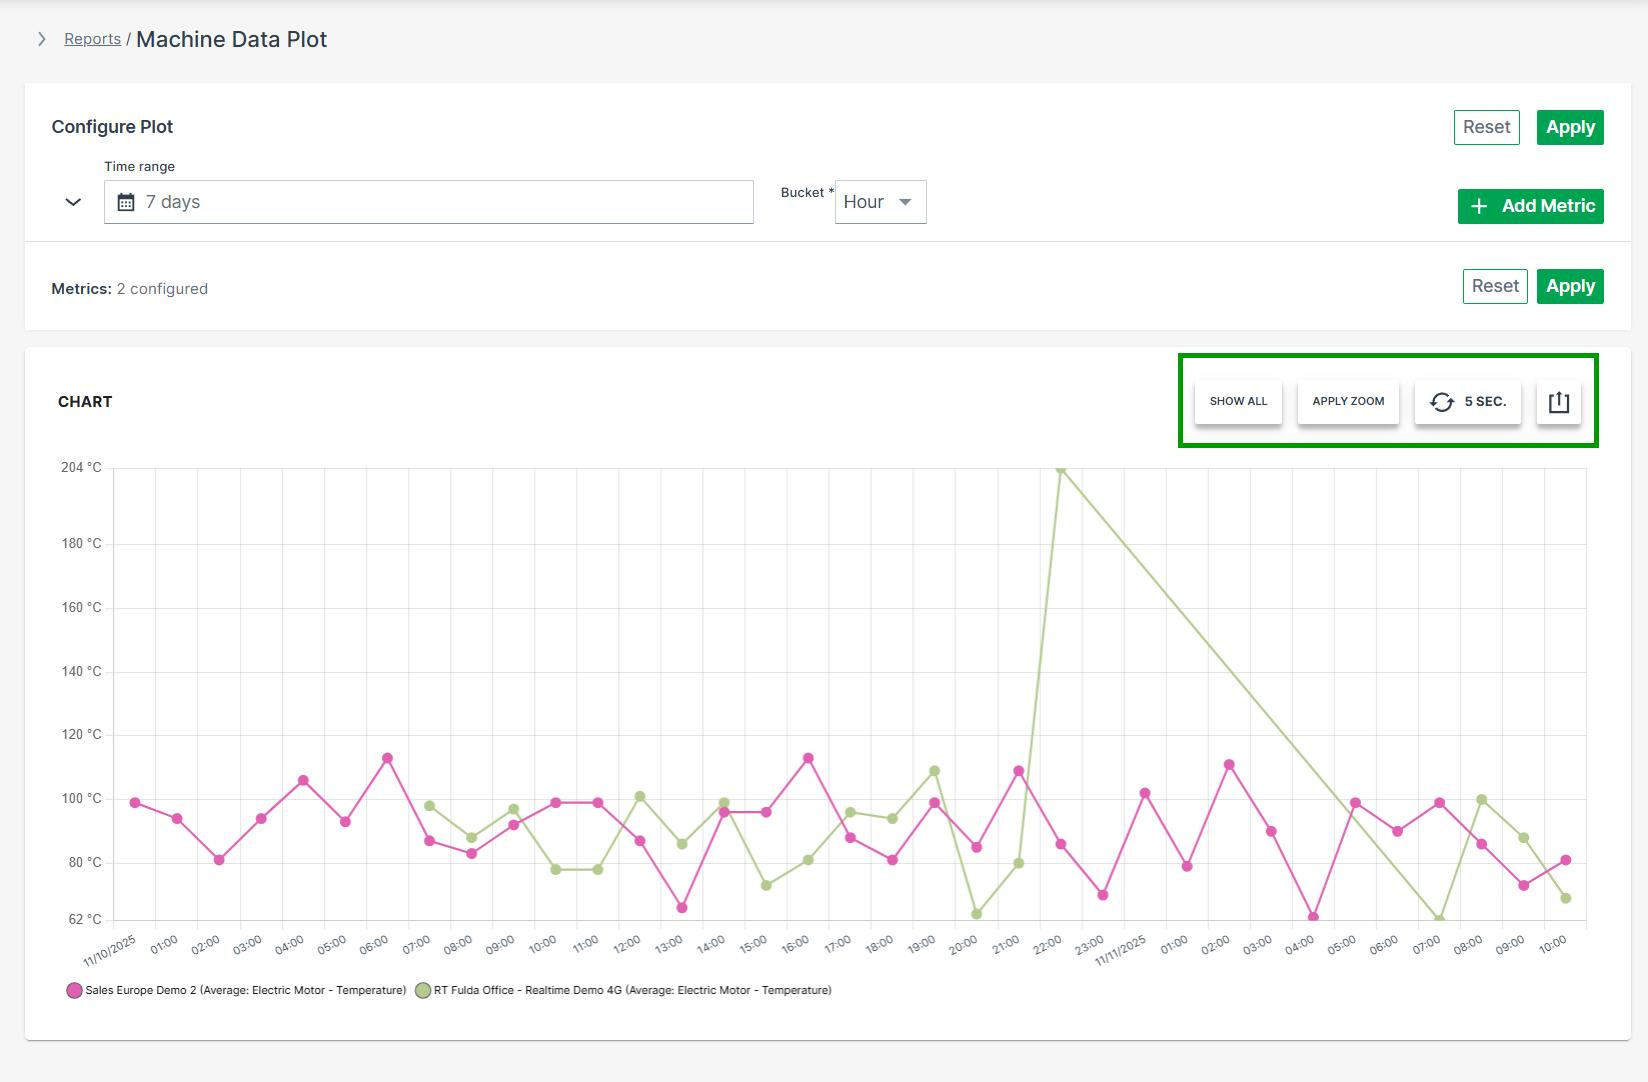The width and height of the screenshot is (1648, 1082).
Task: Click the 7 days time range field
Action: pyautogui.click(x=428, y=202)
